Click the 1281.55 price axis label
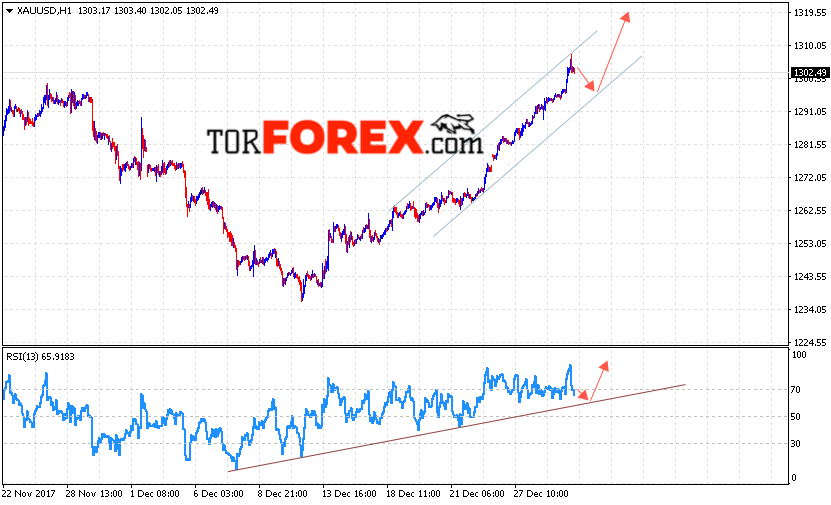 click(x=810, y=144)
